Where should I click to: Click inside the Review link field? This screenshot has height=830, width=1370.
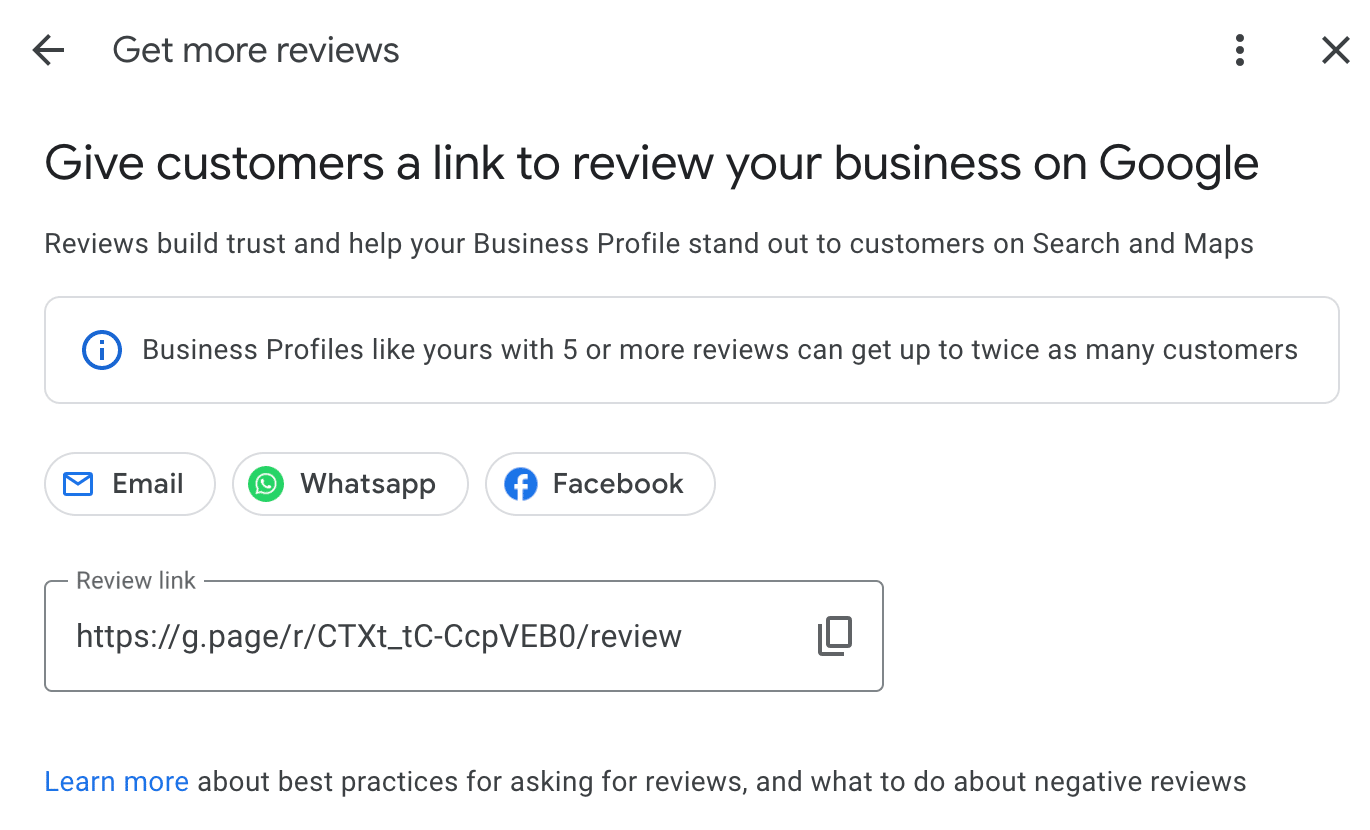(464, 636)
